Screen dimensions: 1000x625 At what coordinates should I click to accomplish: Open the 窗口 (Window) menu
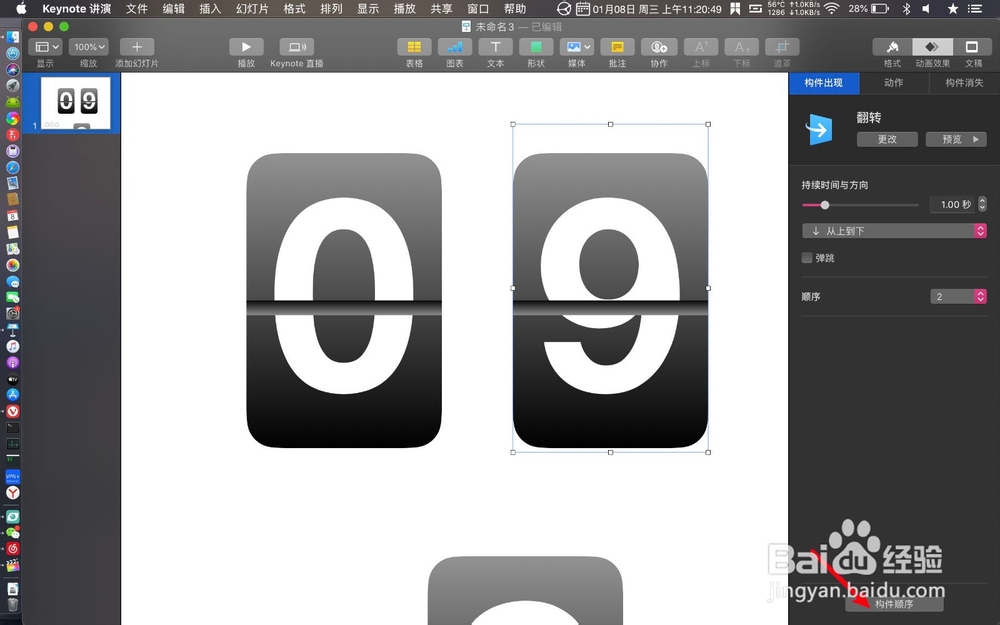(x=478, y=9)
